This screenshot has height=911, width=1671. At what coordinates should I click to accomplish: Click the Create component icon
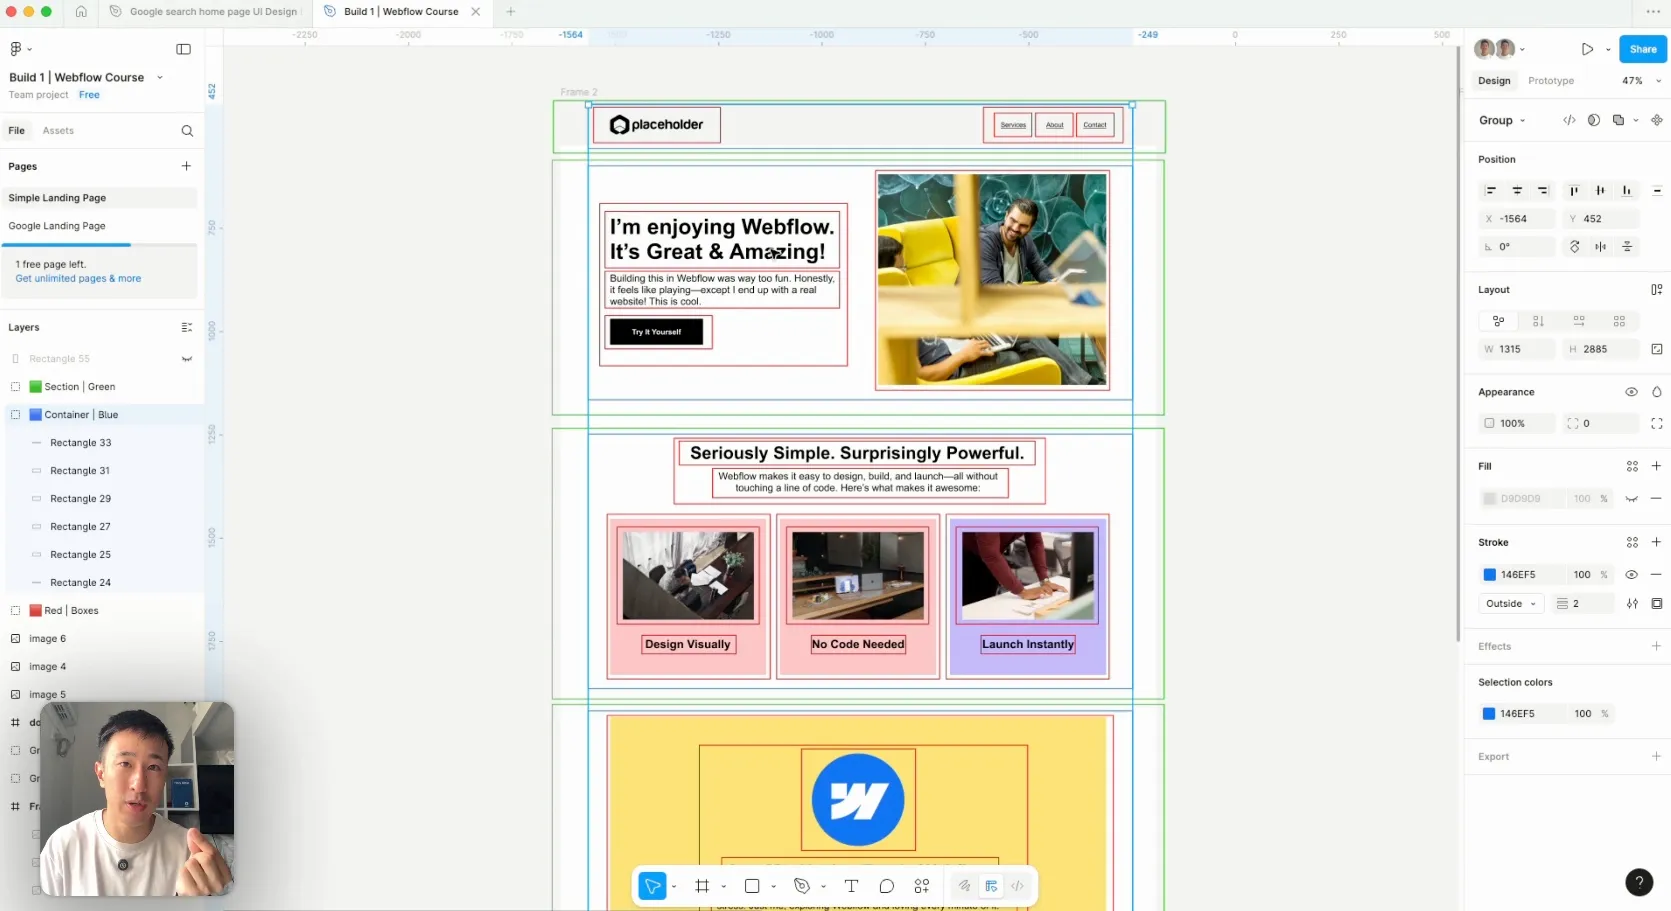tap(1657, 120)
